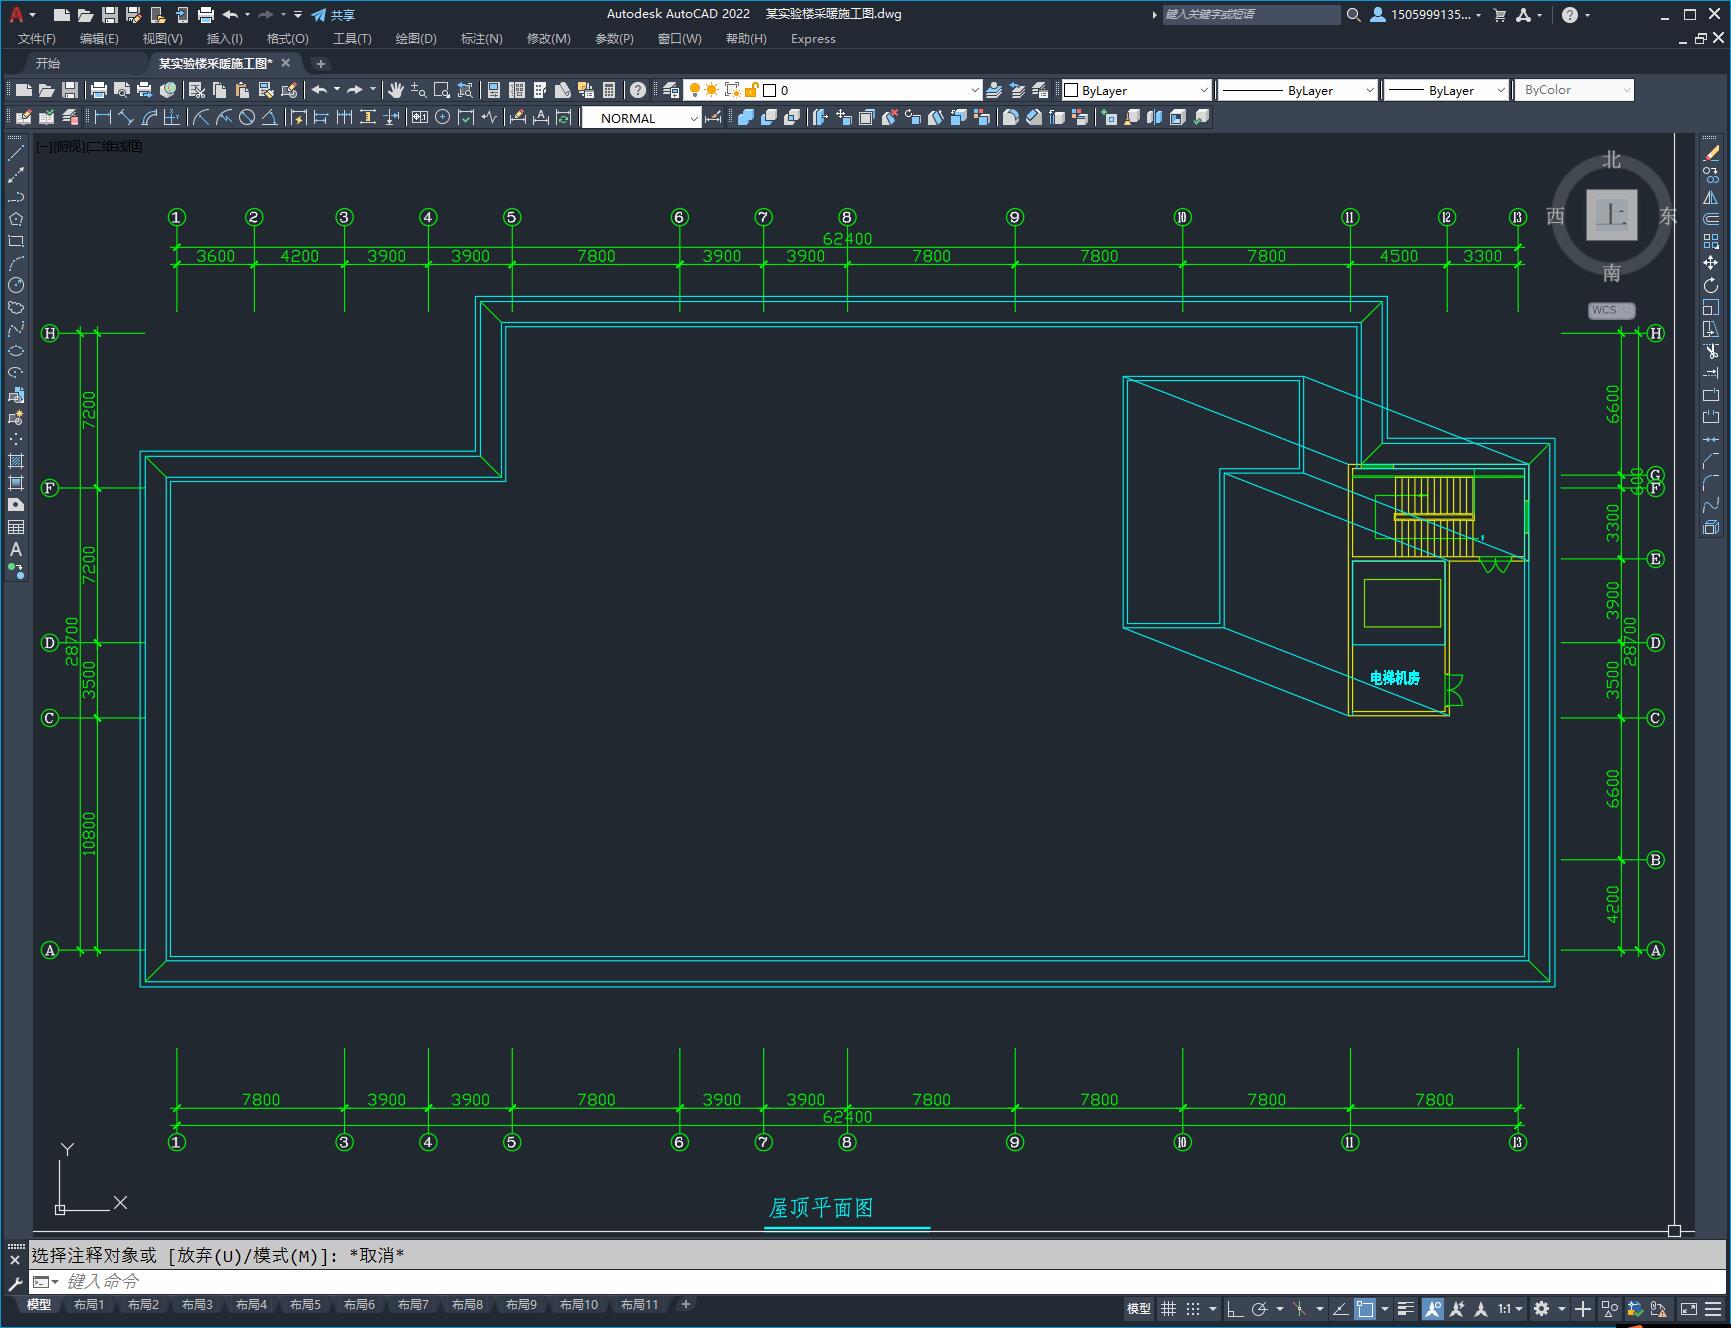This screenshot has height=1328, width=1731.
Task: Toggle snap mode dots in status bar
Action: (1193, 1308)
